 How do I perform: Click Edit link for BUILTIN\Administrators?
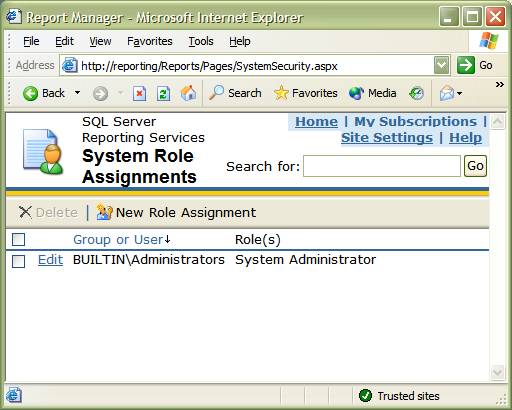50,260
